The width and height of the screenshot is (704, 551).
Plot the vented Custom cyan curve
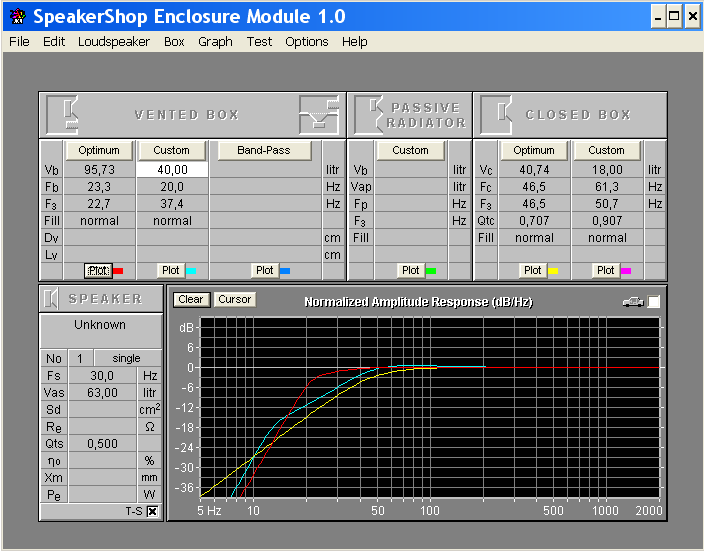[171, 271]
